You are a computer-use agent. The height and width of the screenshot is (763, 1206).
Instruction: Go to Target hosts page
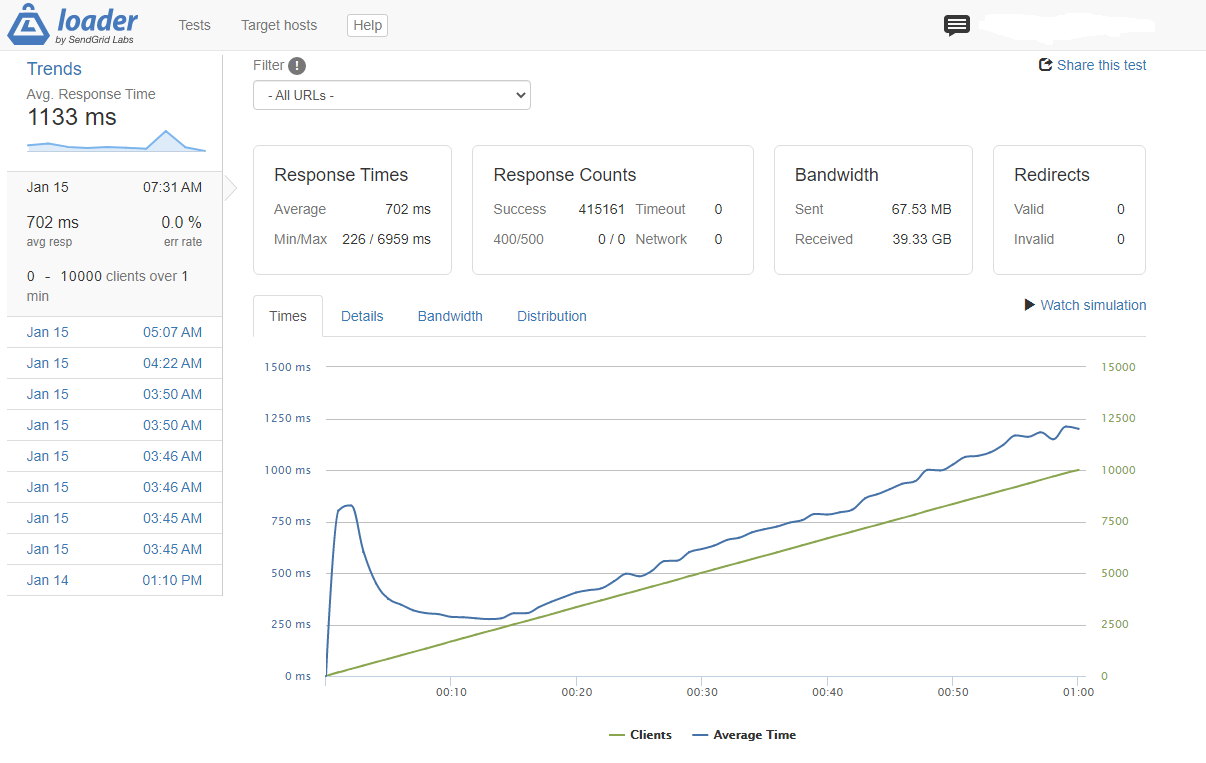(279, 25)
